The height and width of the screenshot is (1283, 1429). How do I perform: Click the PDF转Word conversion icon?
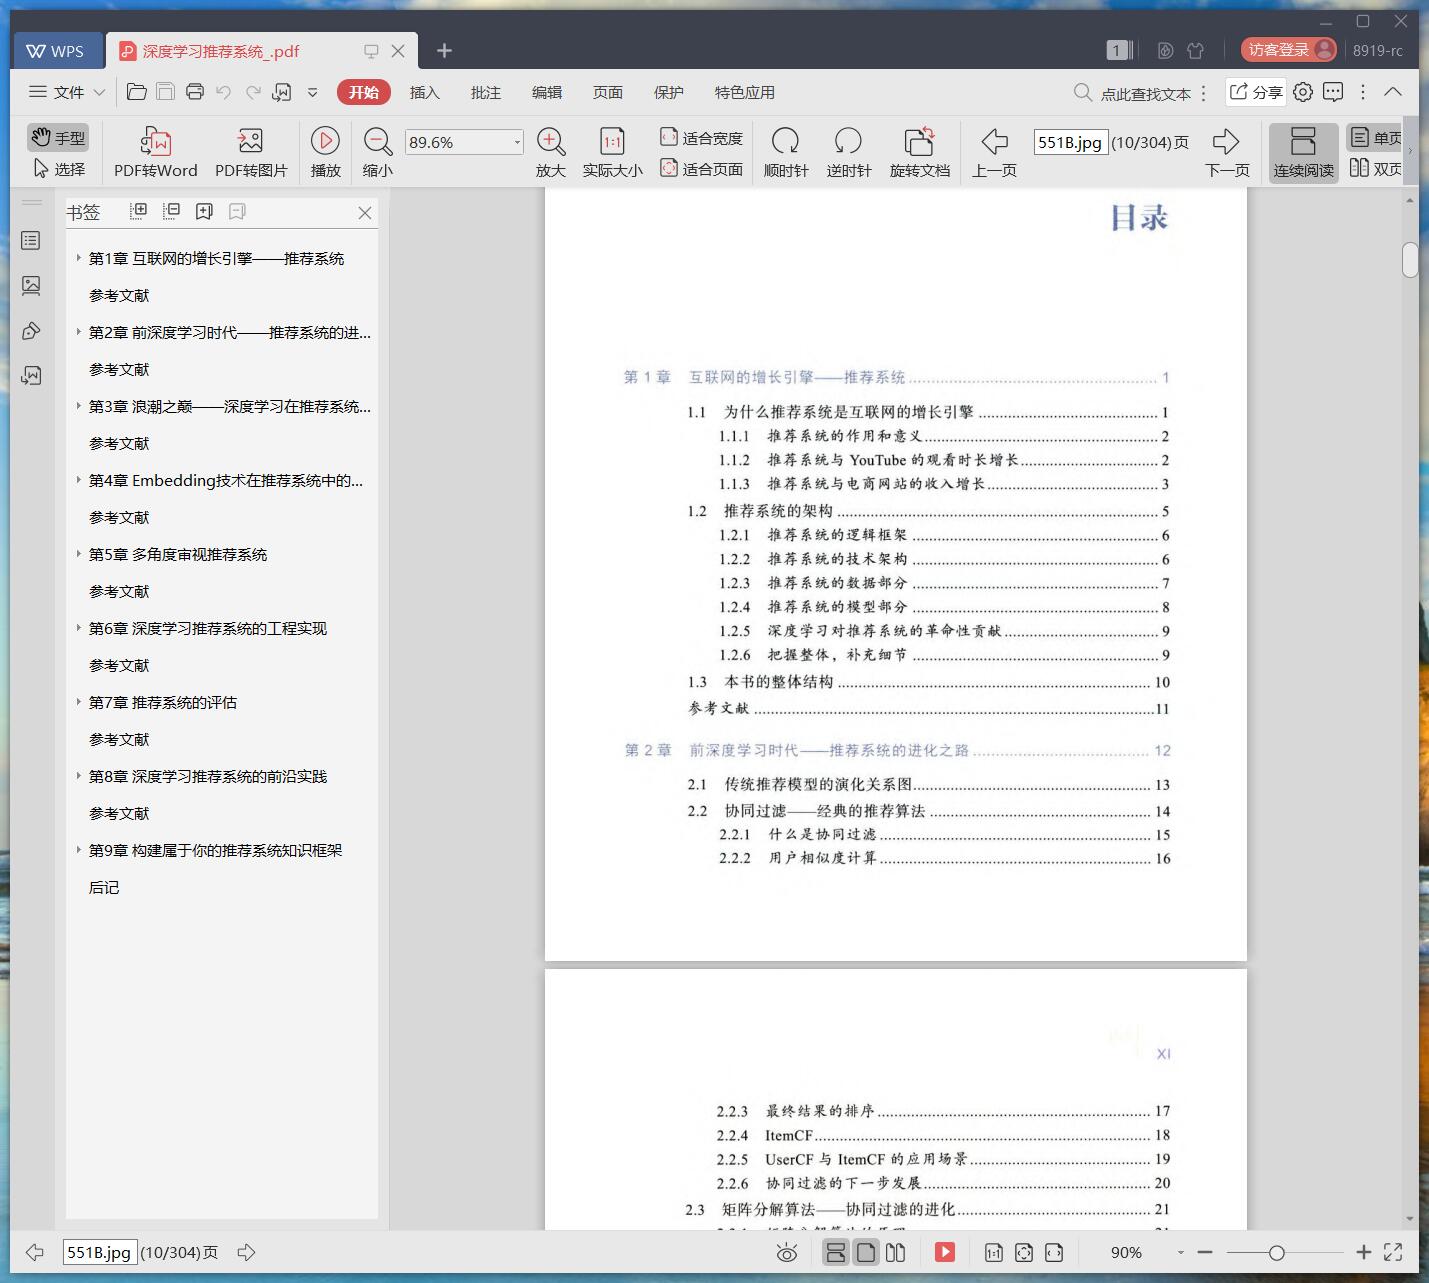point(156,141)
